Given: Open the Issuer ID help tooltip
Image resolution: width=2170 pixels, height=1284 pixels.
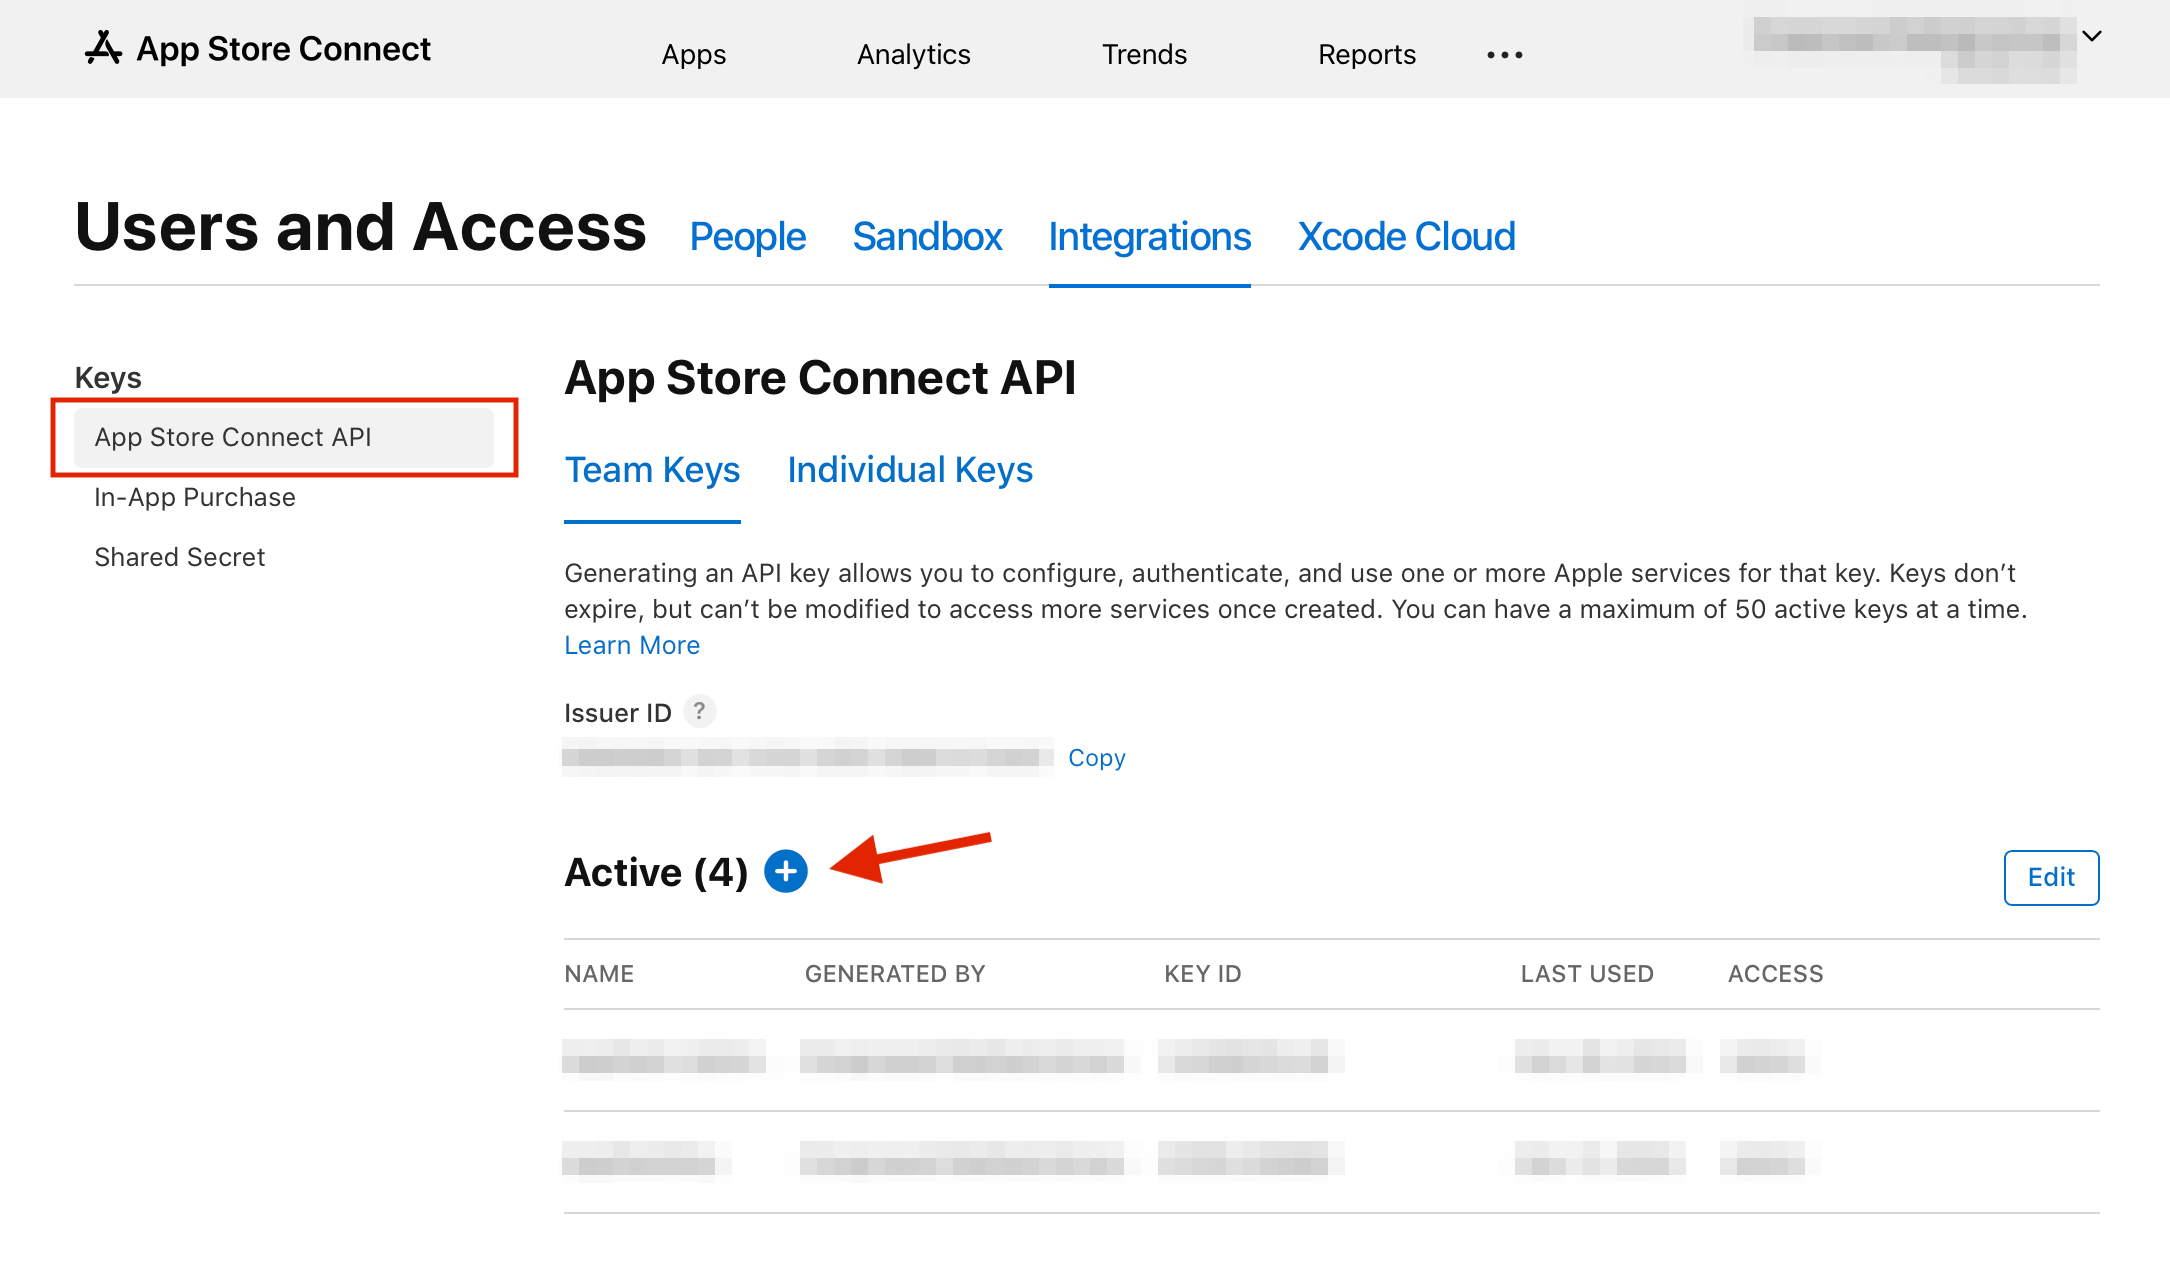Looking at the screenshot, I should [x=699, y=711].
